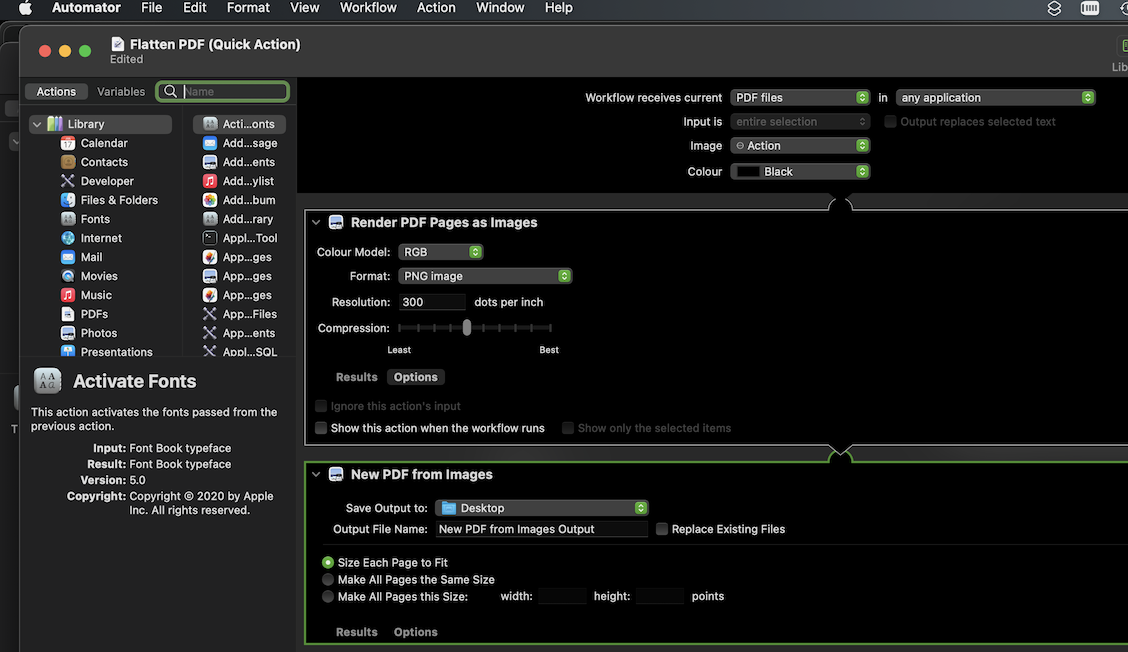Switch to the Variables tab

(121, 91)
